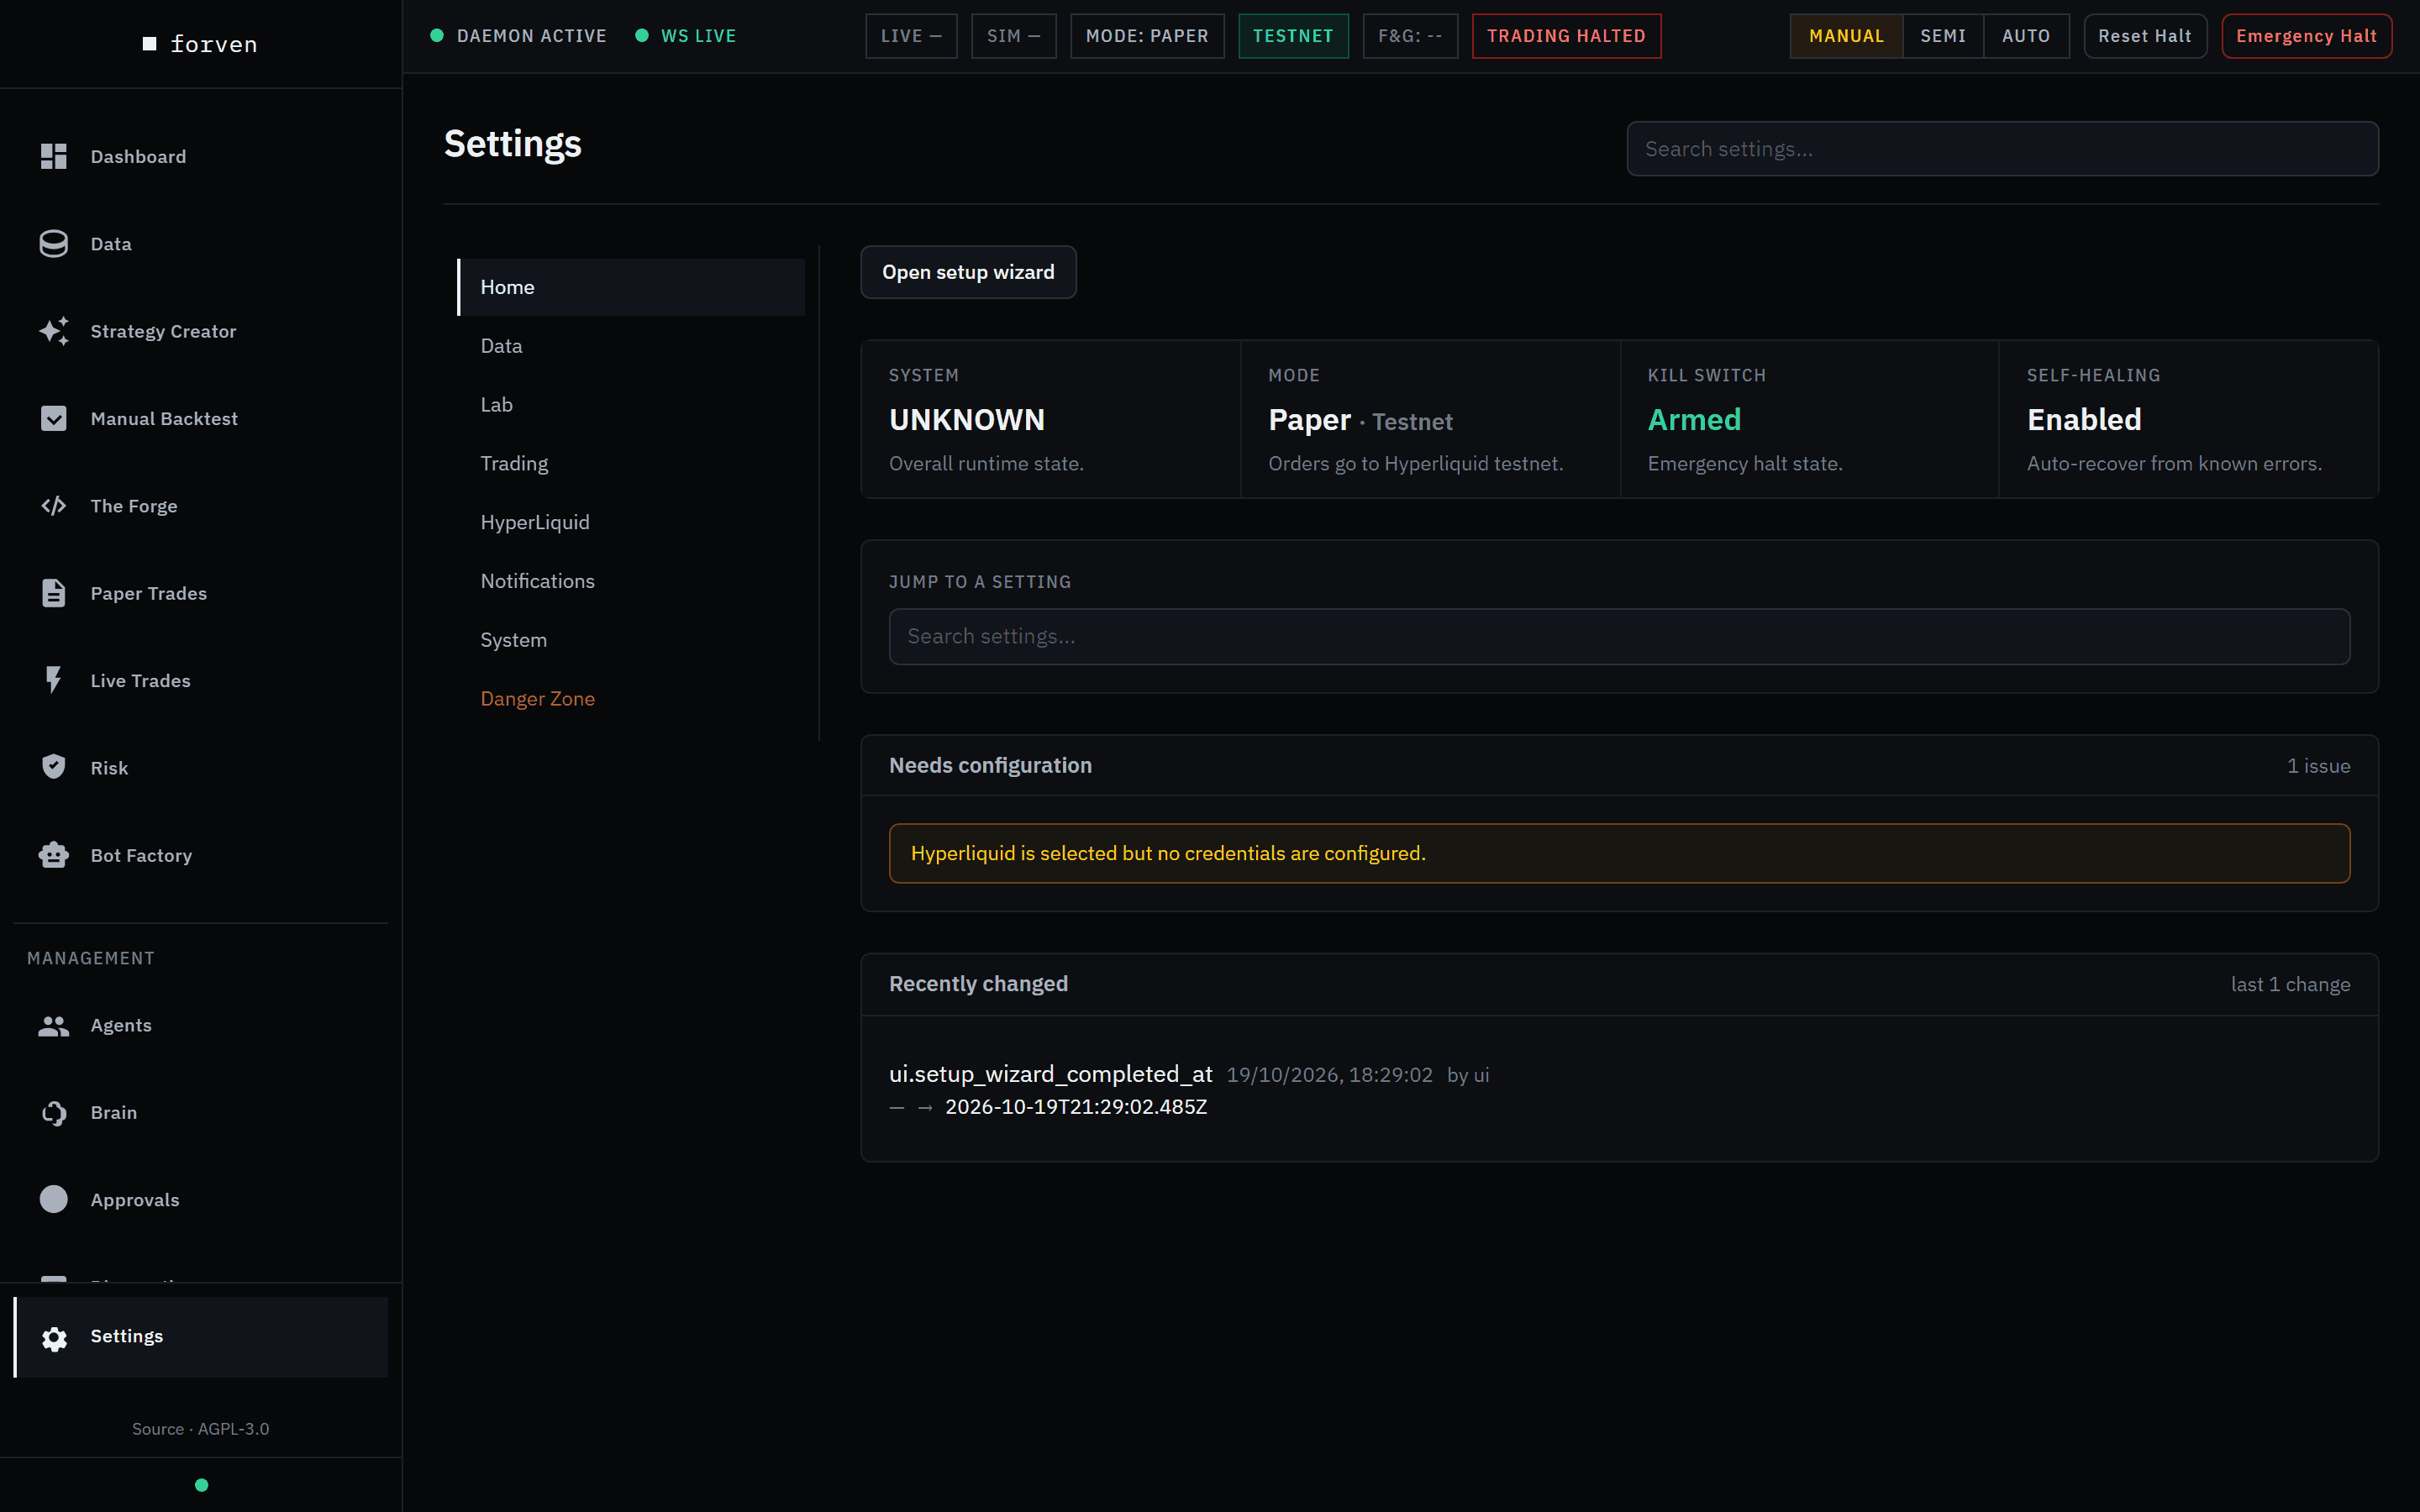
Task: Trigger the Emergency Halt button
Action: tap(2306, 36)
